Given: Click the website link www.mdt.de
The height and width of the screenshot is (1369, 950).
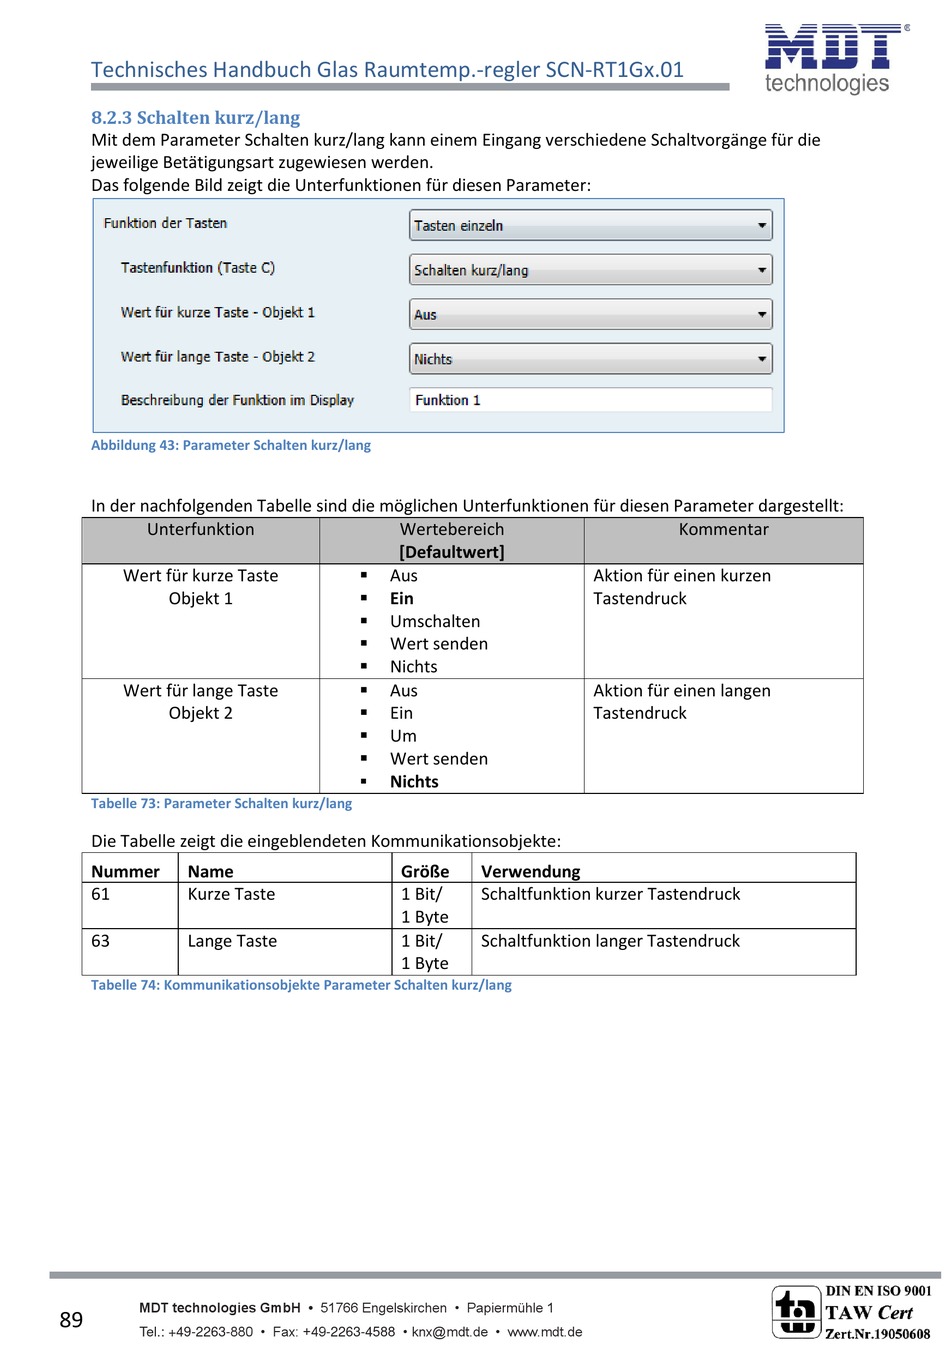Looking at the screenshot, I should coord(545,1332).
